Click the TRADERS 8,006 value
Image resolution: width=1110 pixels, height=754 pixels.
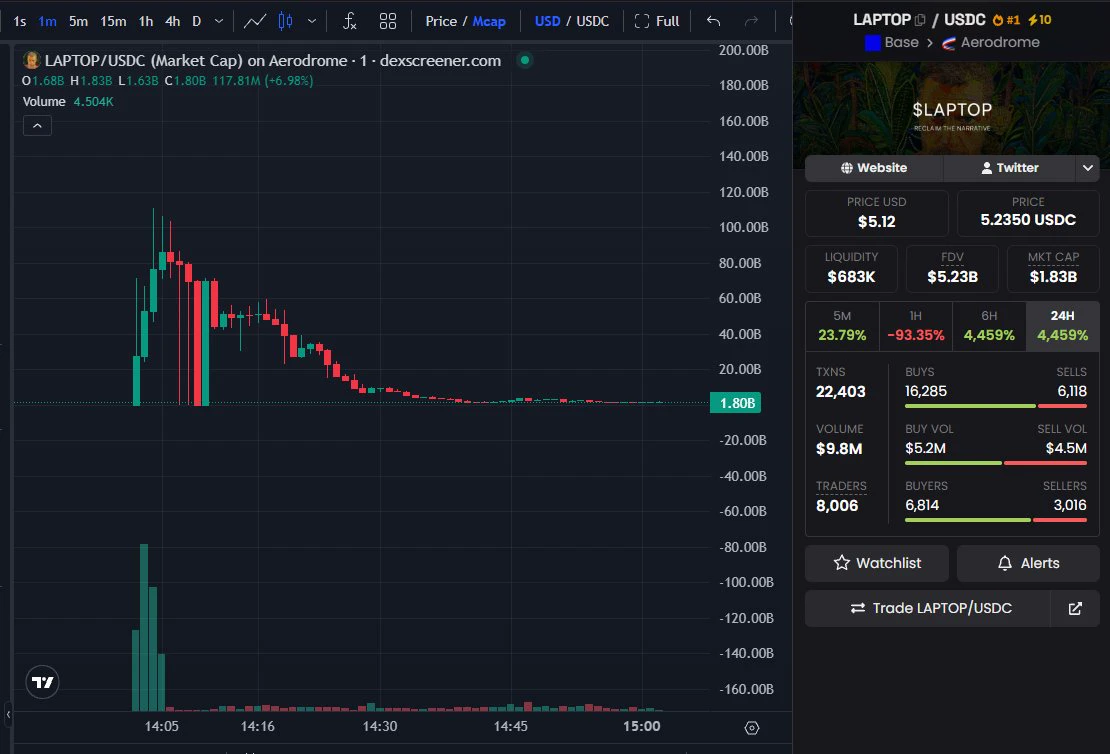pos(837,505)
